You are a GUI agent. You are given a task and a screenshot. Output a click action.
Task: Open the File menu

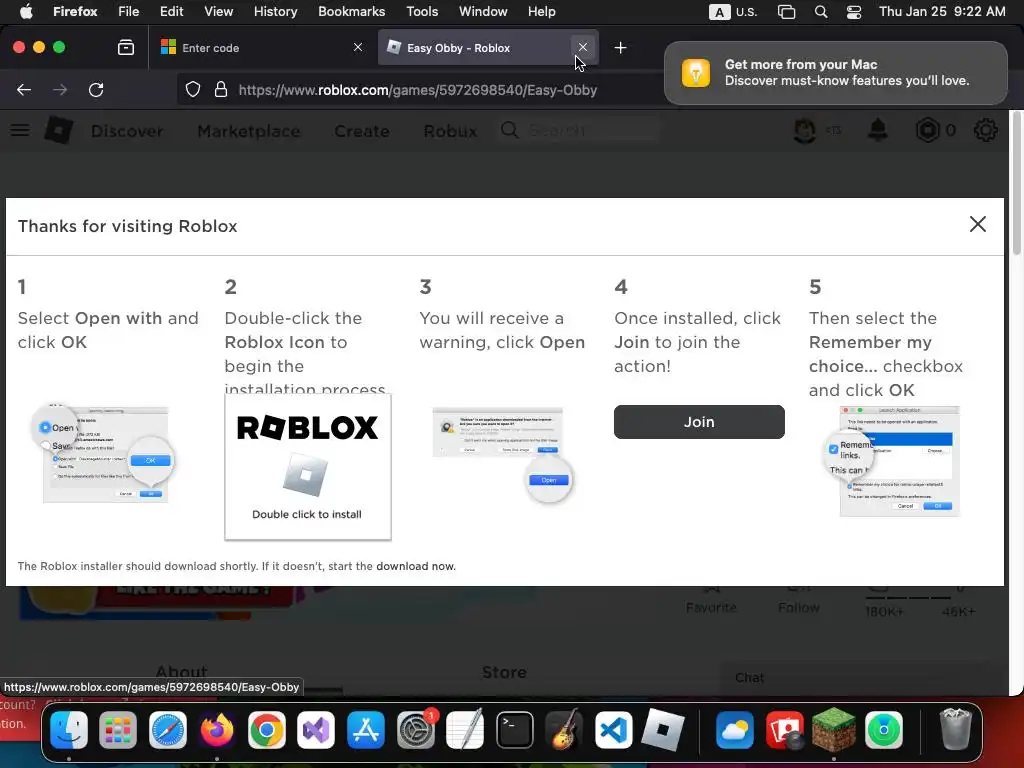click(129, 11)
